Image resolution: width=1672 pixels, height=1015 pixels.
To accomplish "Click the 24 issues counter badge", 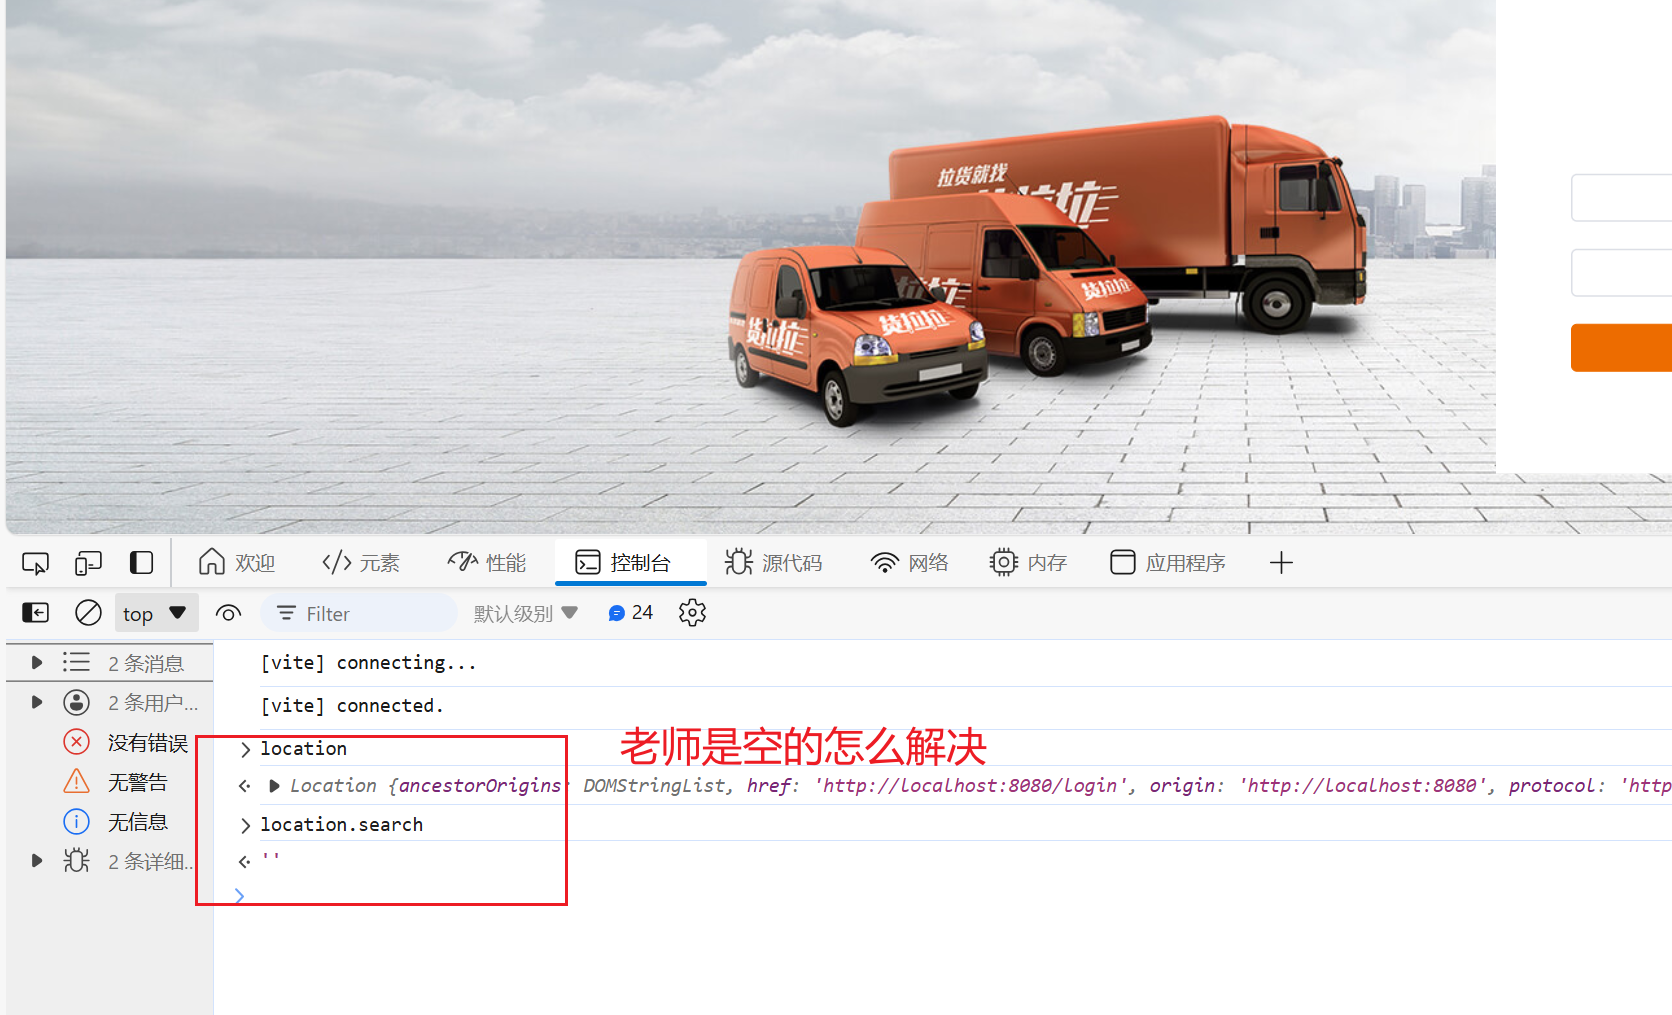I will 630,613.
